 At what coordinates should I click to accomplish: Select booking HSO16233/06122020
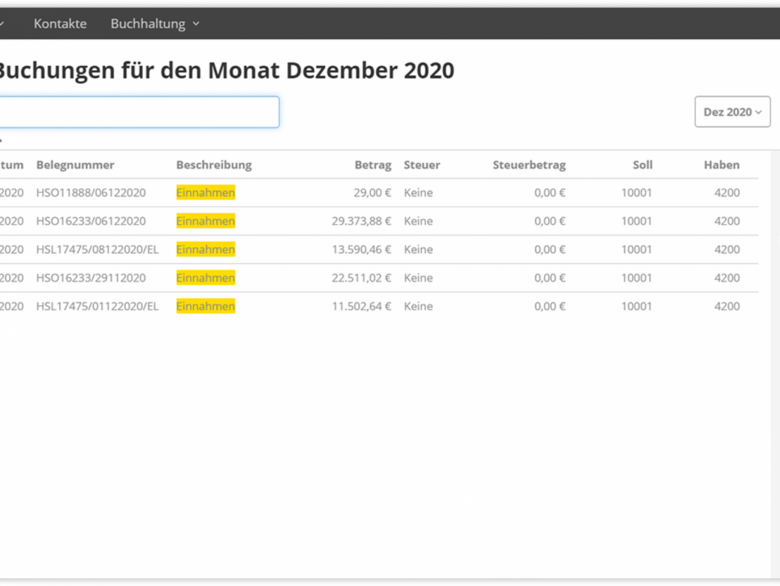pyautogui.click(x=91, y=221)
